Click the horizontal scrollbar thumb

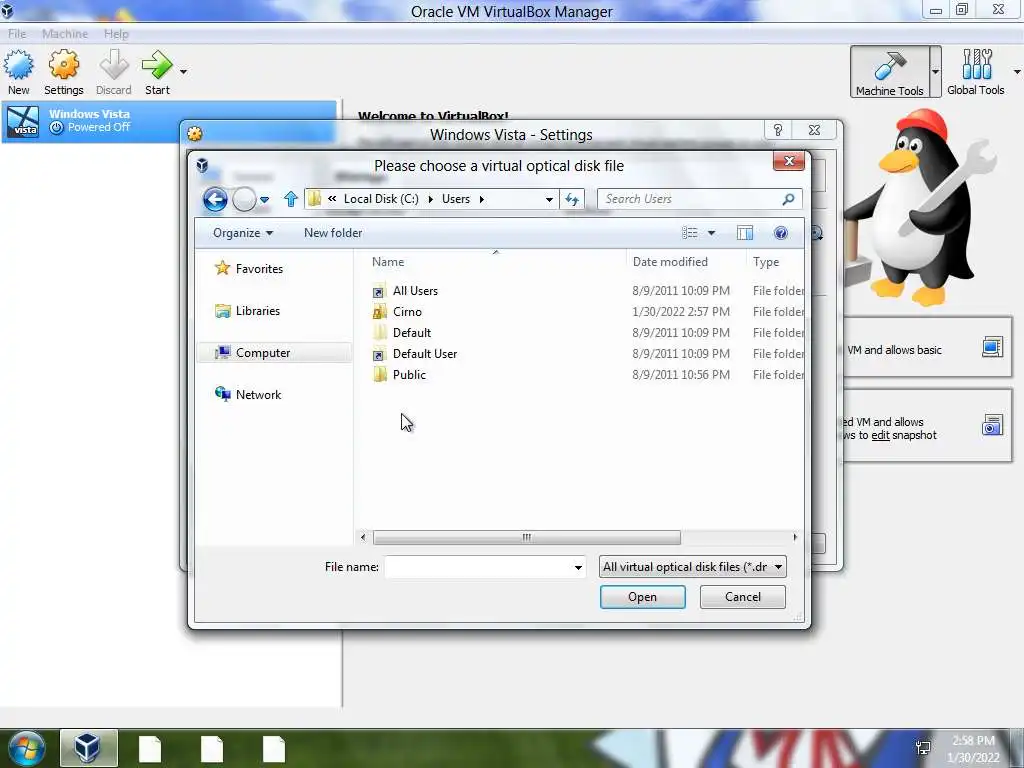(x=526, y=537)
